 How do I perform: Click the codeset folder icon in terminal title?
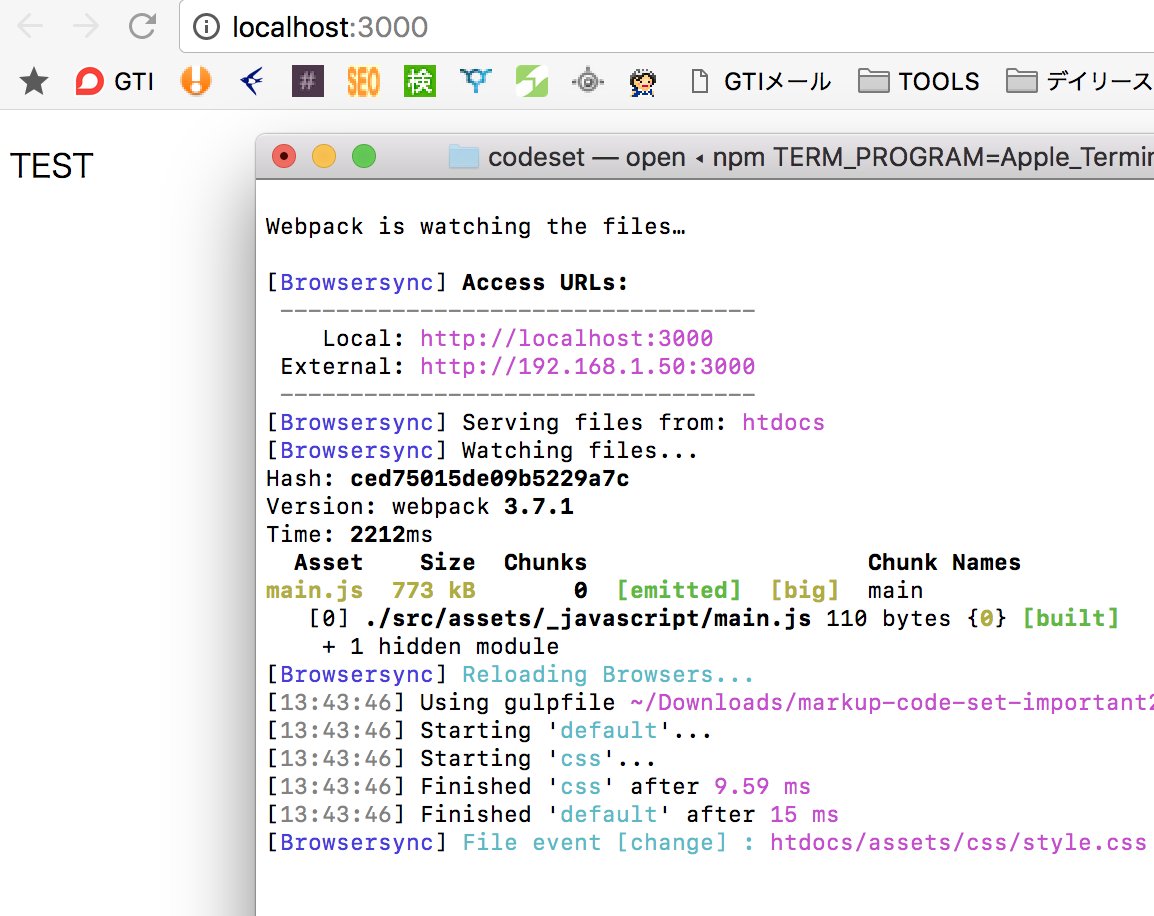pos(464,157)
